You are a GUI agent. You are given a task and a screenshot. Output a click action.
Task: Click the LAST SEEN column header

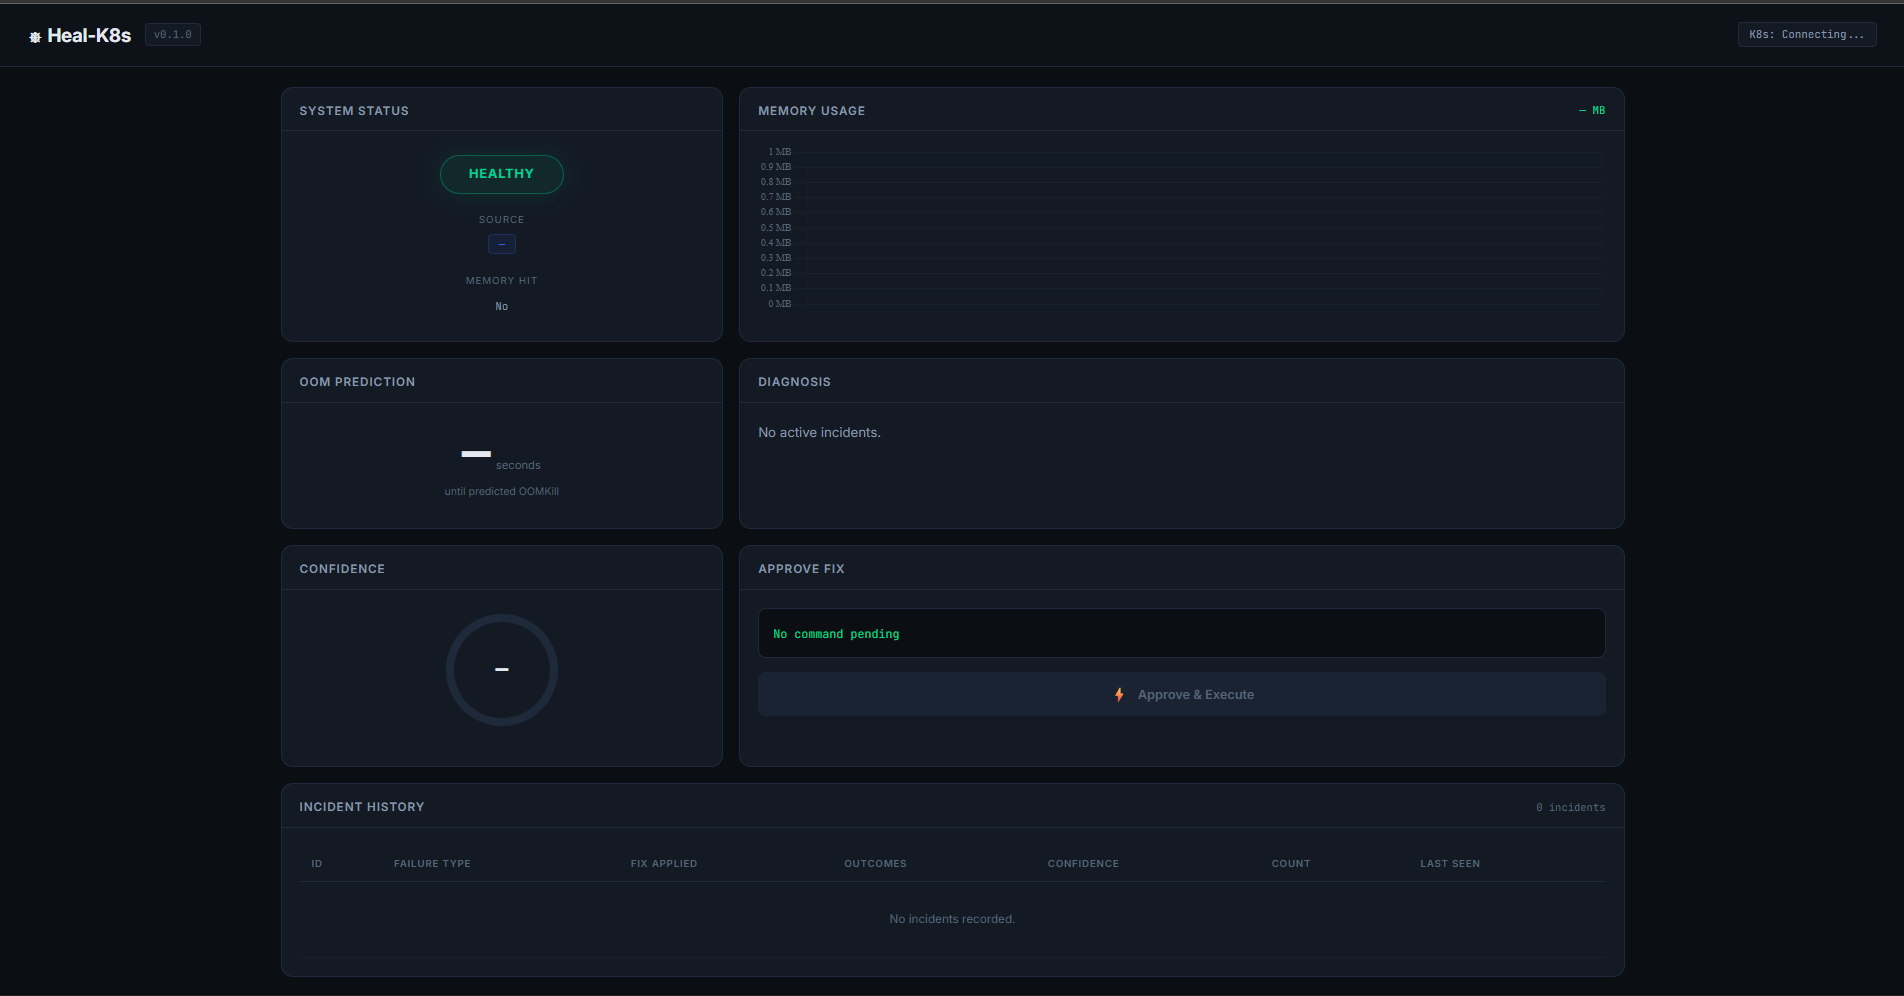pyautogui.click(x=1450, y=863)
